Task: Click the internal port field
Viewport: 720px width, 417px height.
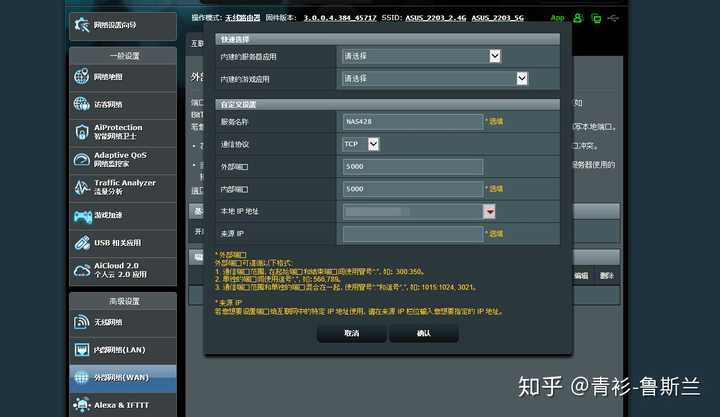Action: pos(412,189)
